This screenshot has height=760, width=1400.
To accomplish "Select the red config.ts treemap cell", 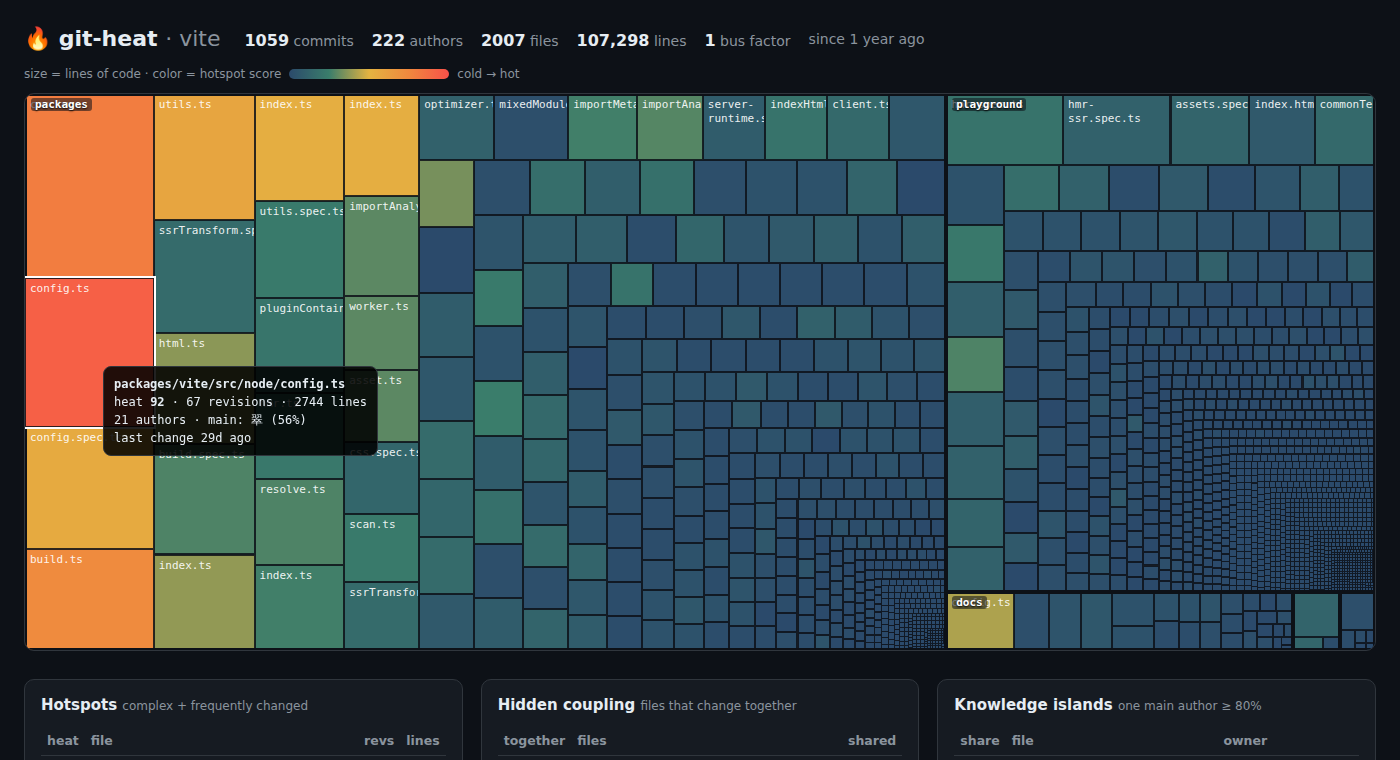I will click(x=90, y=352).
